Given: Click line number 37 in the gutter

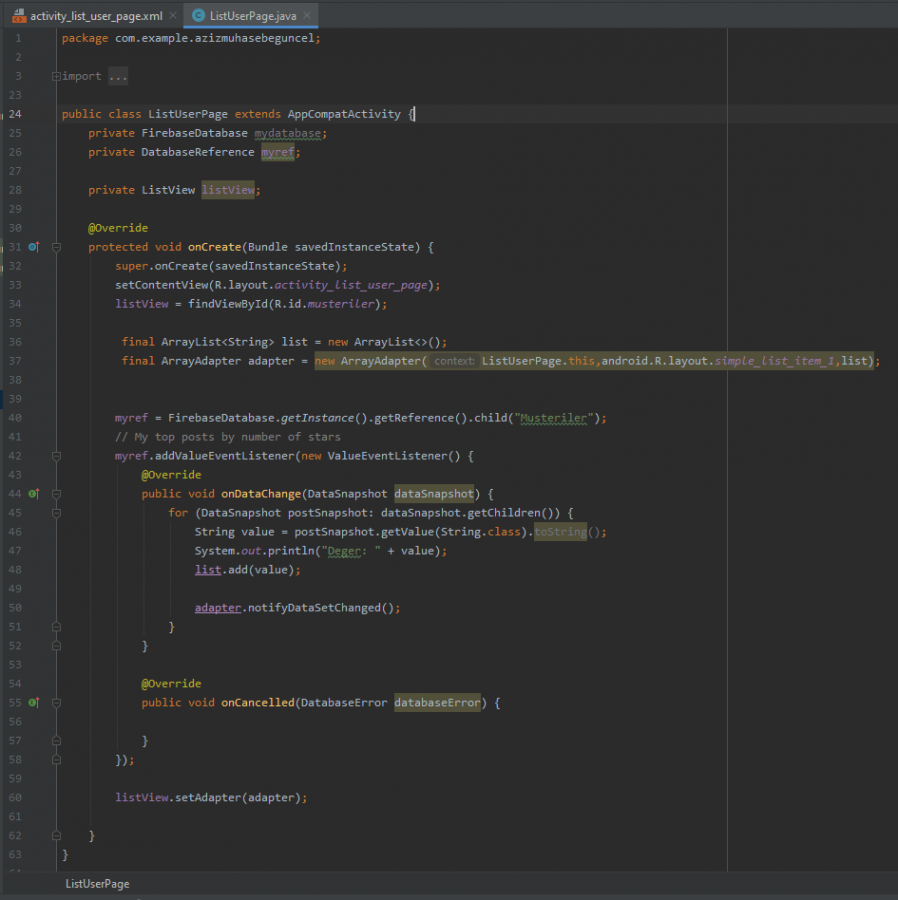Looking at the screenshot, I should 15,361.
